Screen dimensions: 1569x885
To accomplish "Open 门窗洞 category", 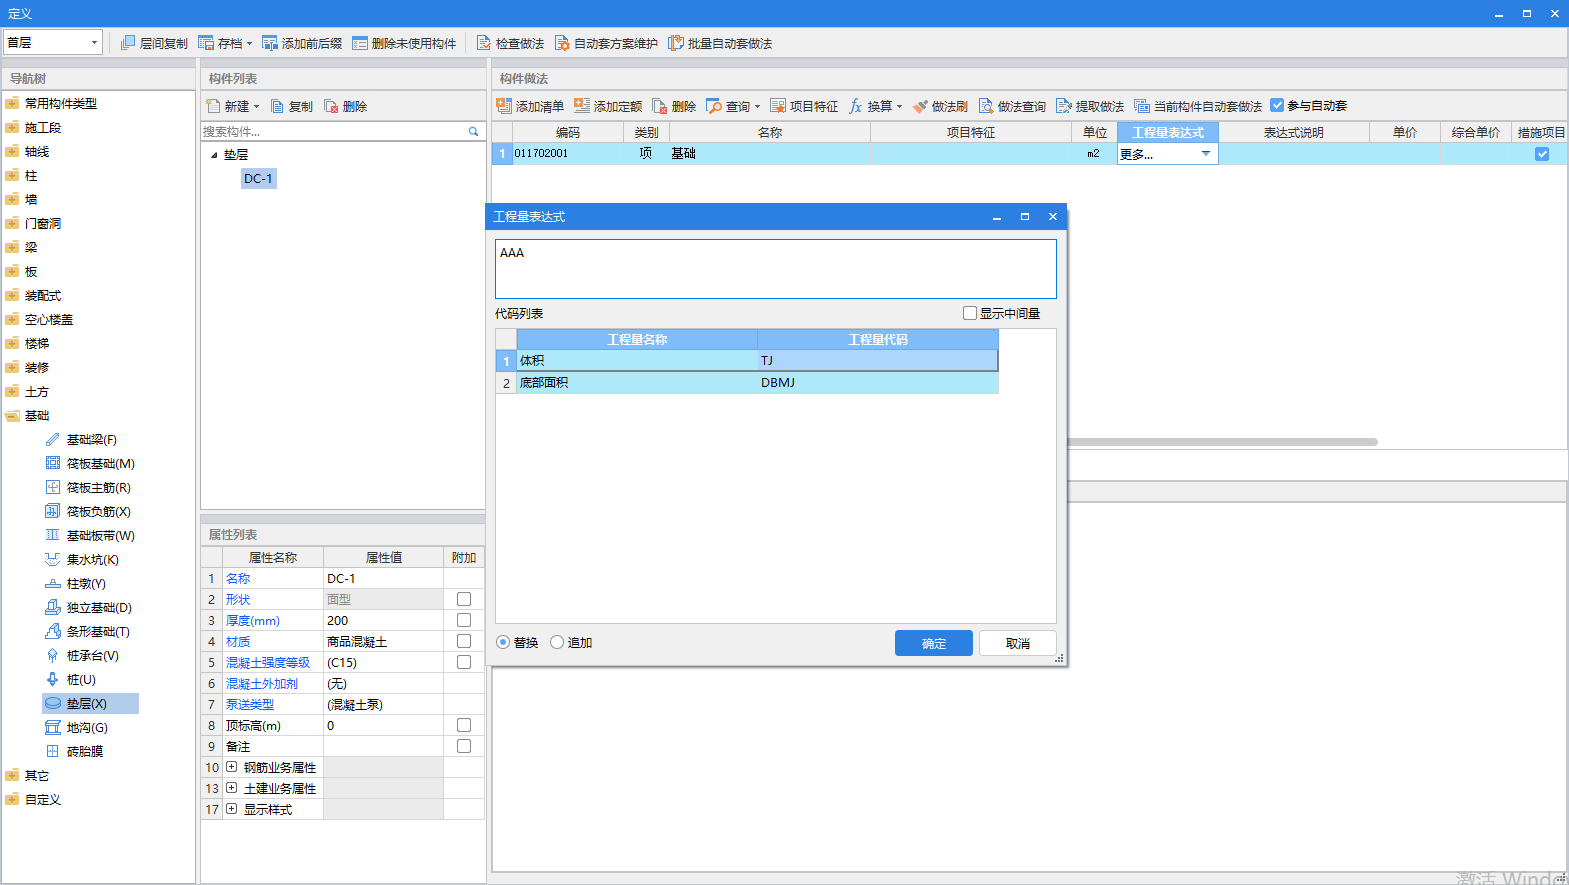I will coord(42,224).
